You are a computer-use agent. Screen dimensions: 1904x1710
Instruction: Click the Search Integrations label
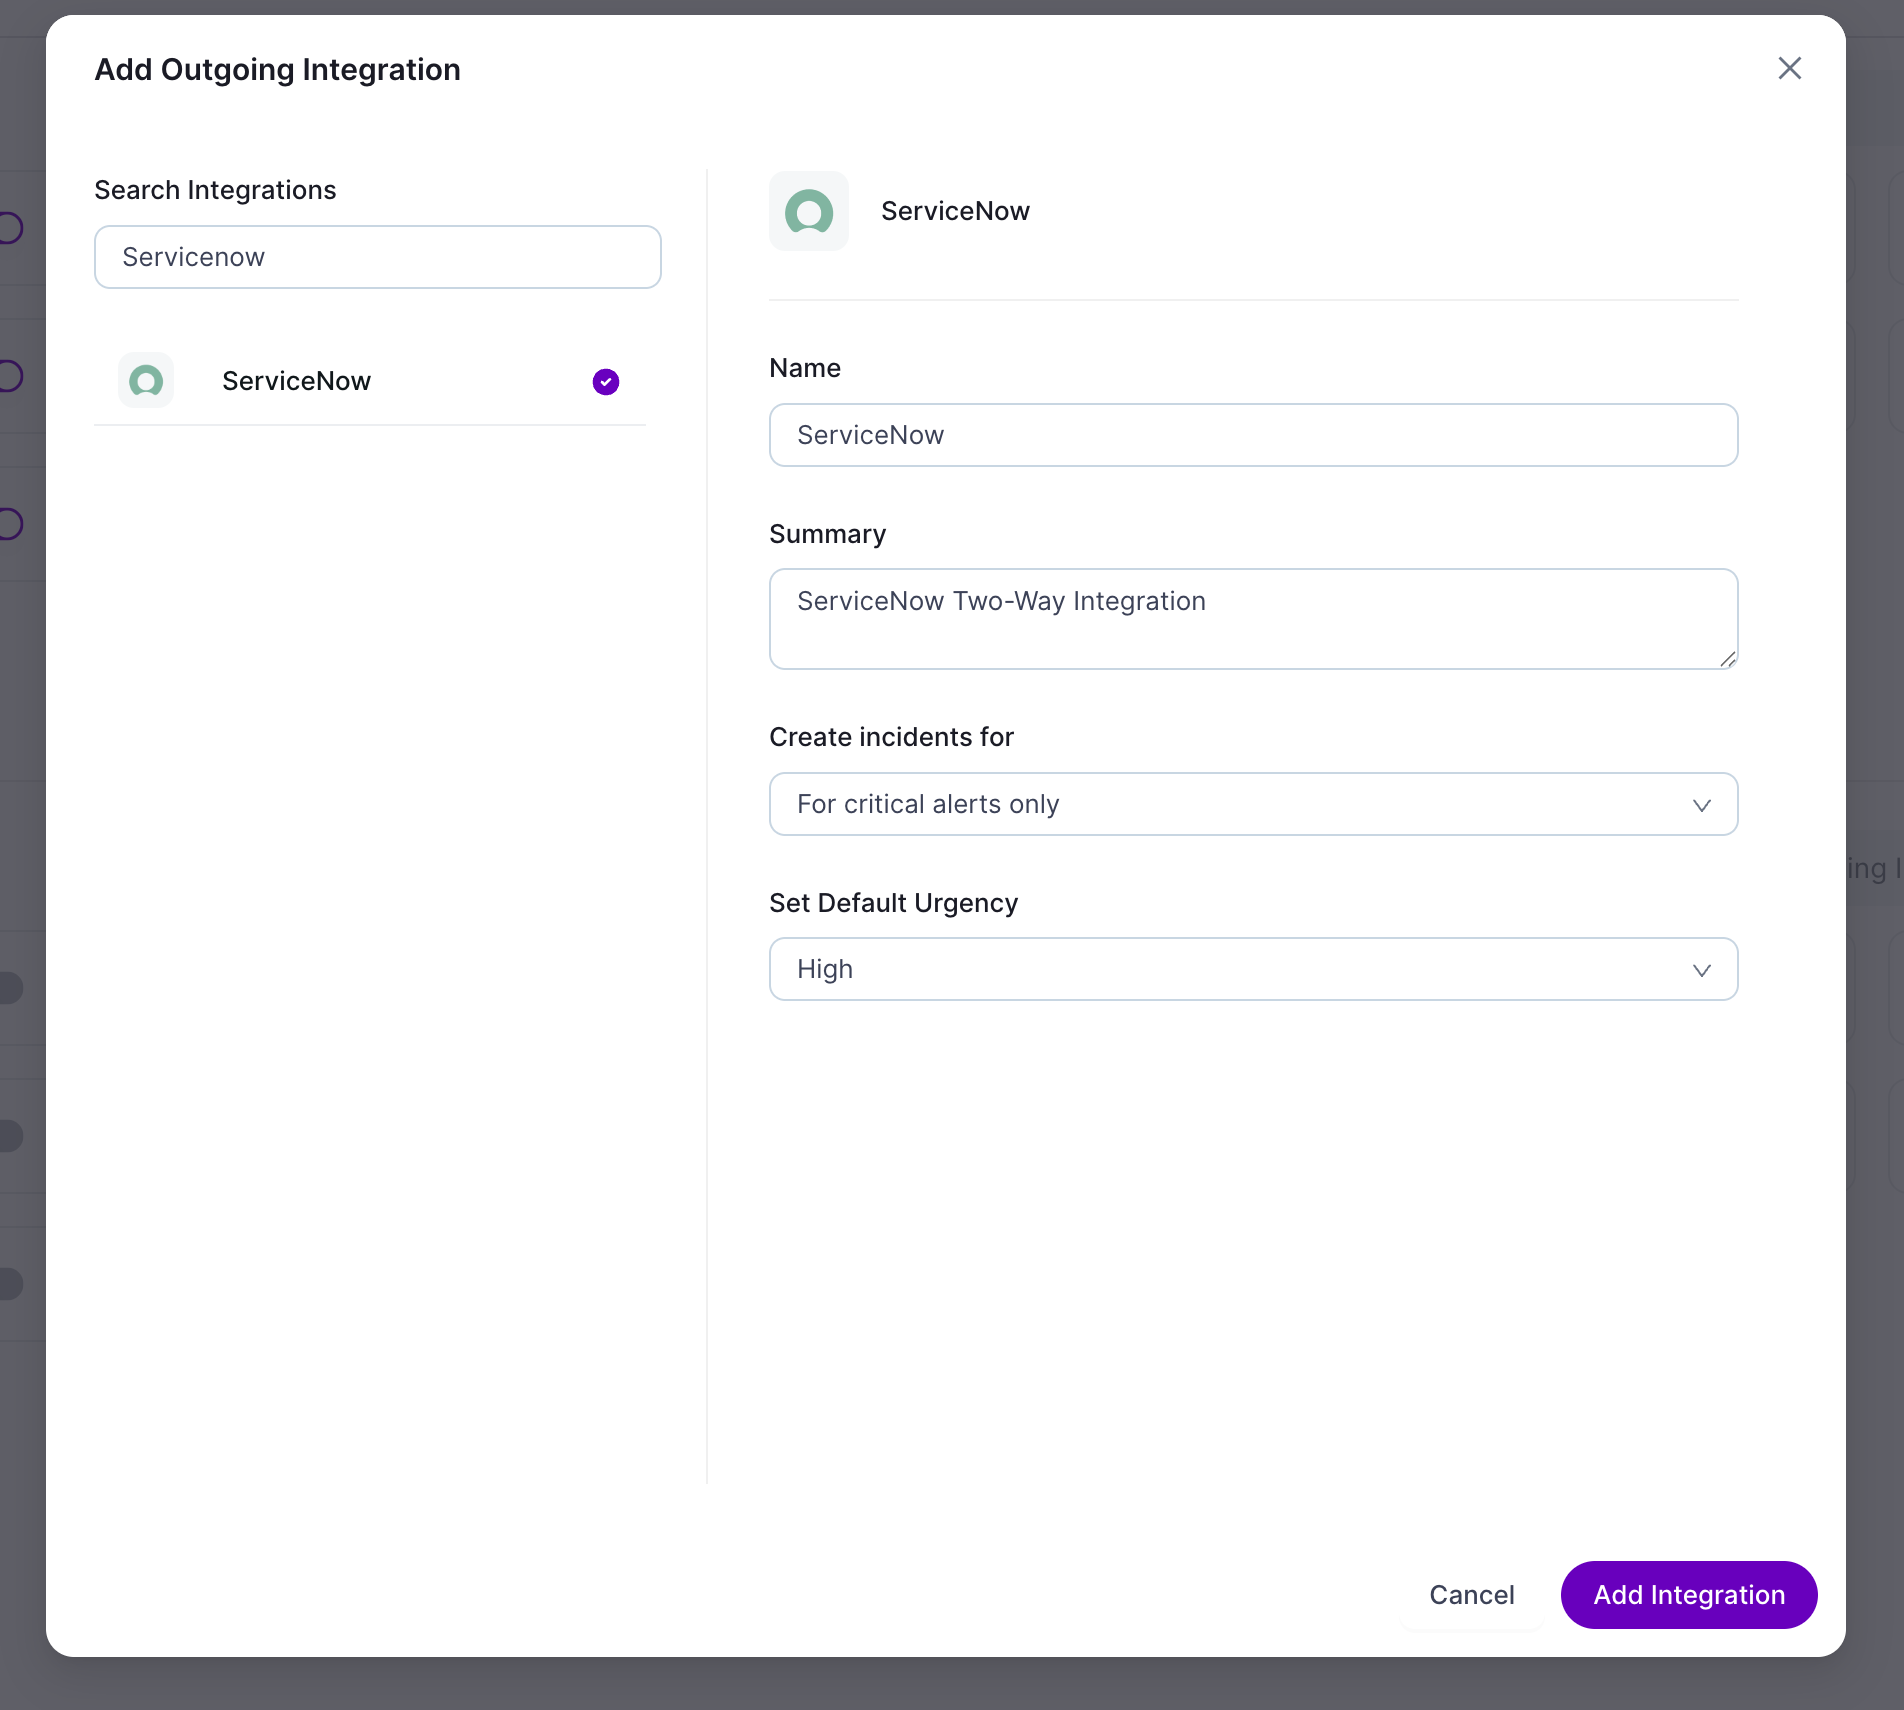point(215,190)
